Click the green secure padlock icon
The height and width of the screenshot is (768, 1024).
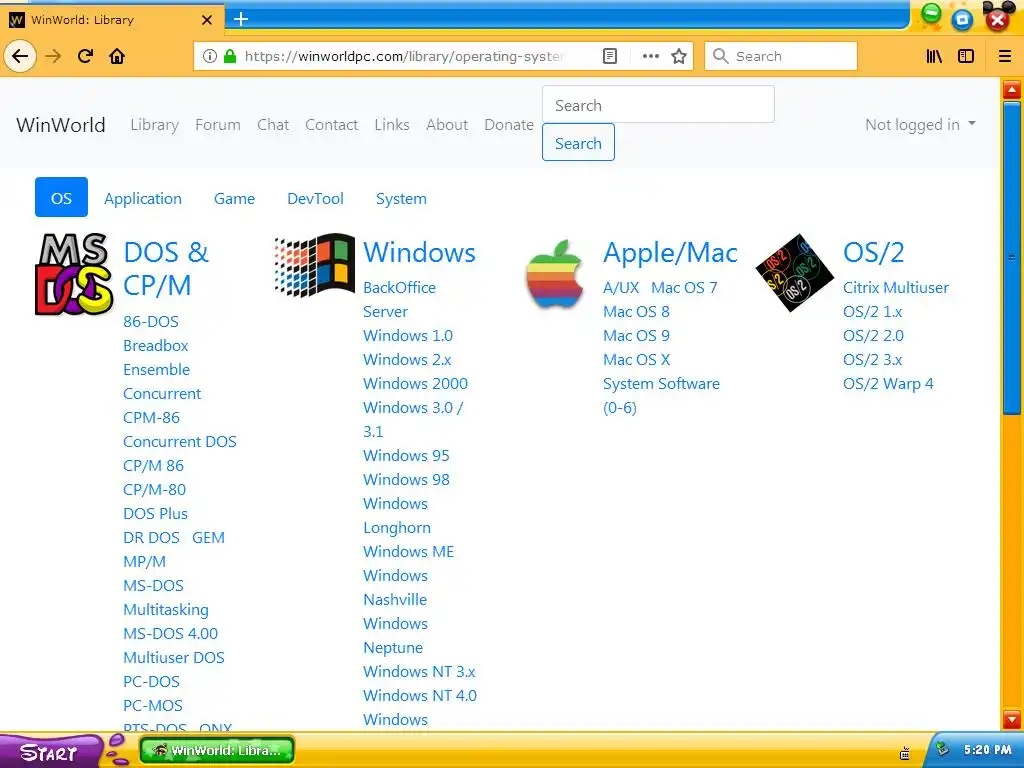pos(229,56)
